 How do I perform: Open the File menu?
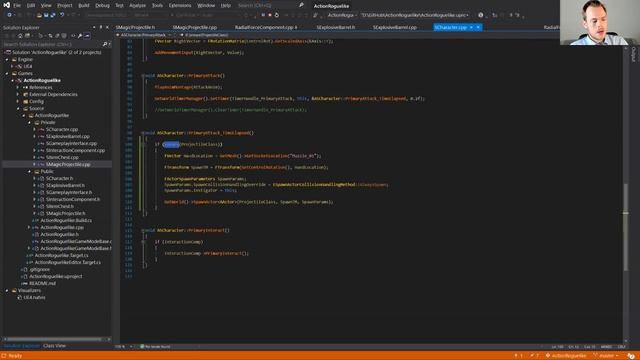[17, 6]
